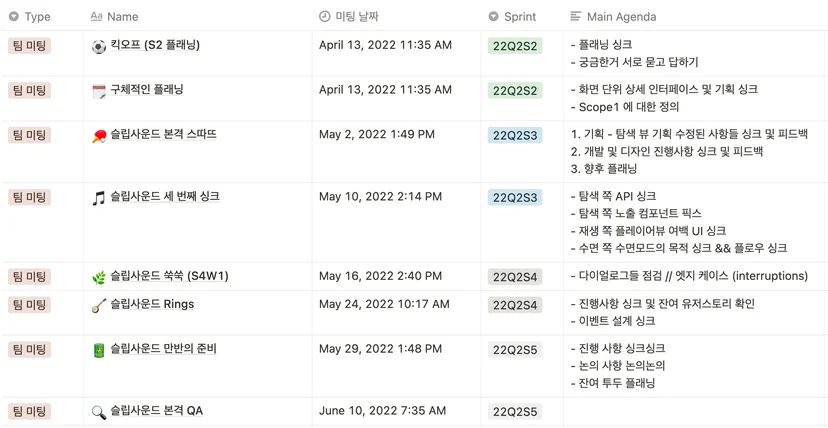Click the magnifying glass icon beside 본격 QA

(x=99, y=412)
